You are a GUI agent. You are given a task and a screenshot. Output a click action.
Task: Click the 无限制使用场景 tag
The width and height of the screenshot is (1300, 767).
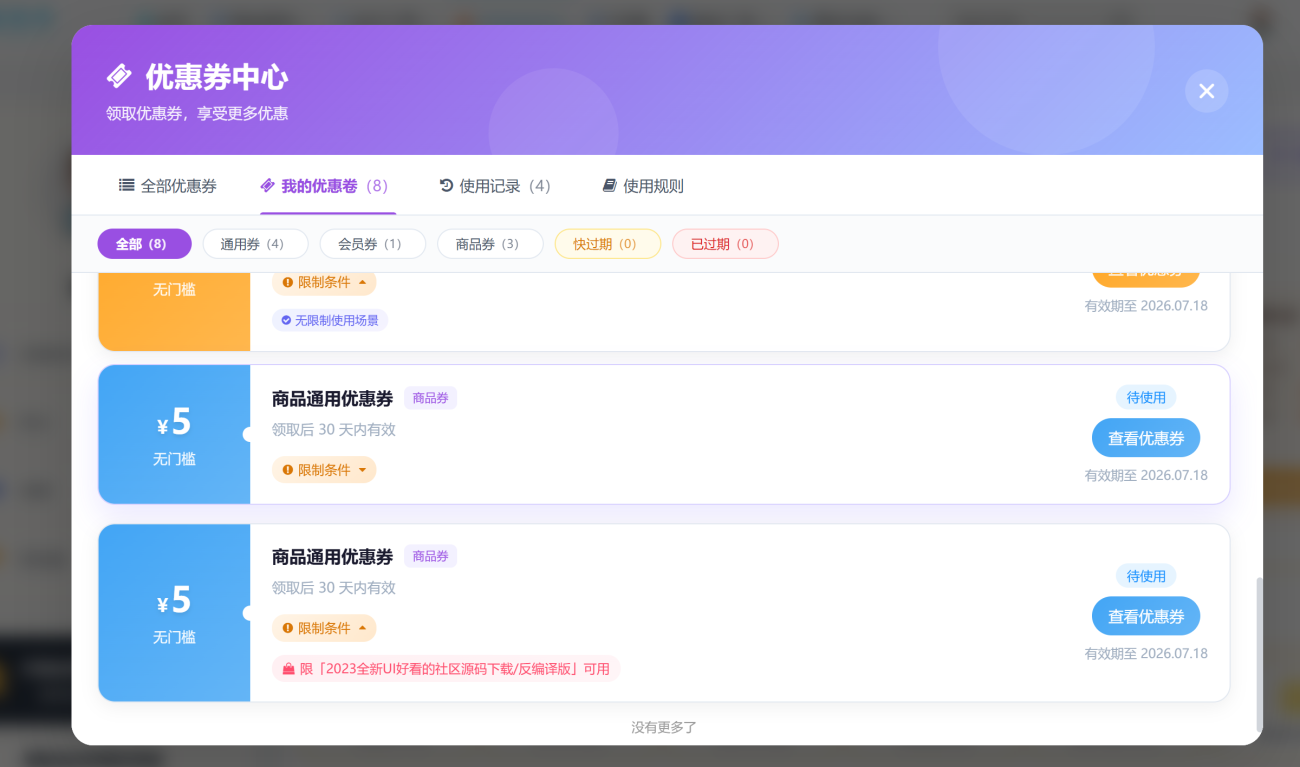coord(330,321)
